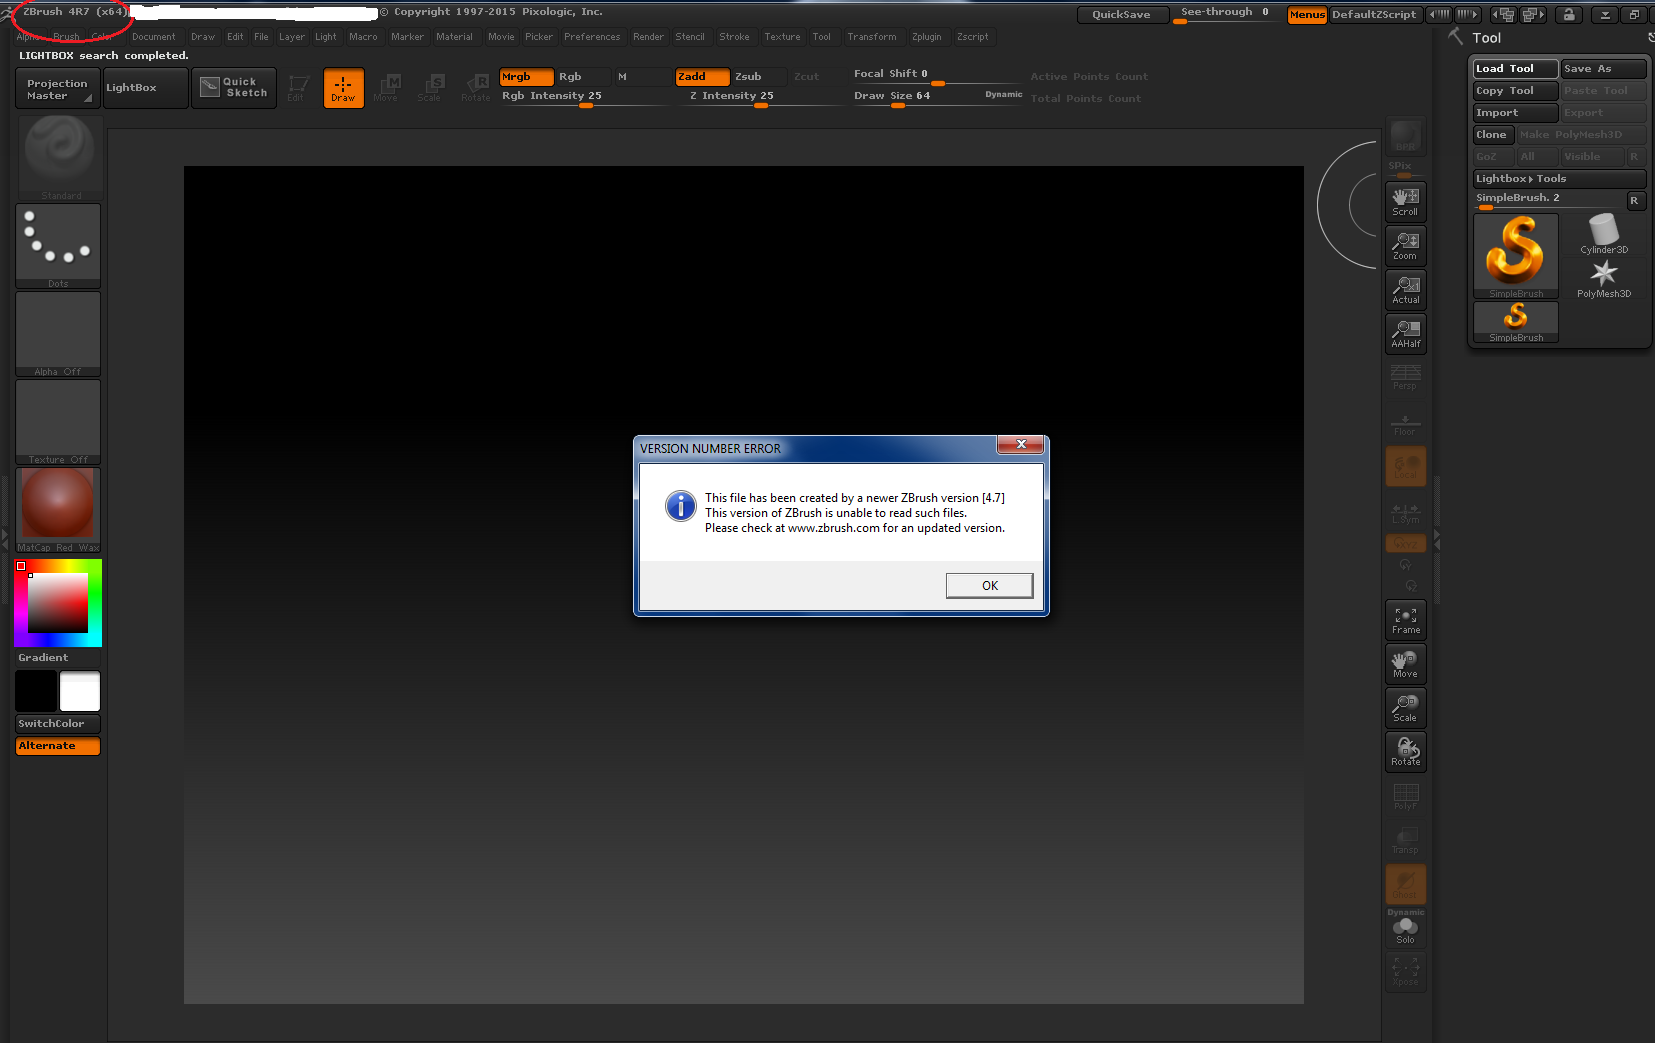Viewport: 1655px width, 1043px height.
Task: Open the Quick Sketch tool
Action: click(234, 88)
